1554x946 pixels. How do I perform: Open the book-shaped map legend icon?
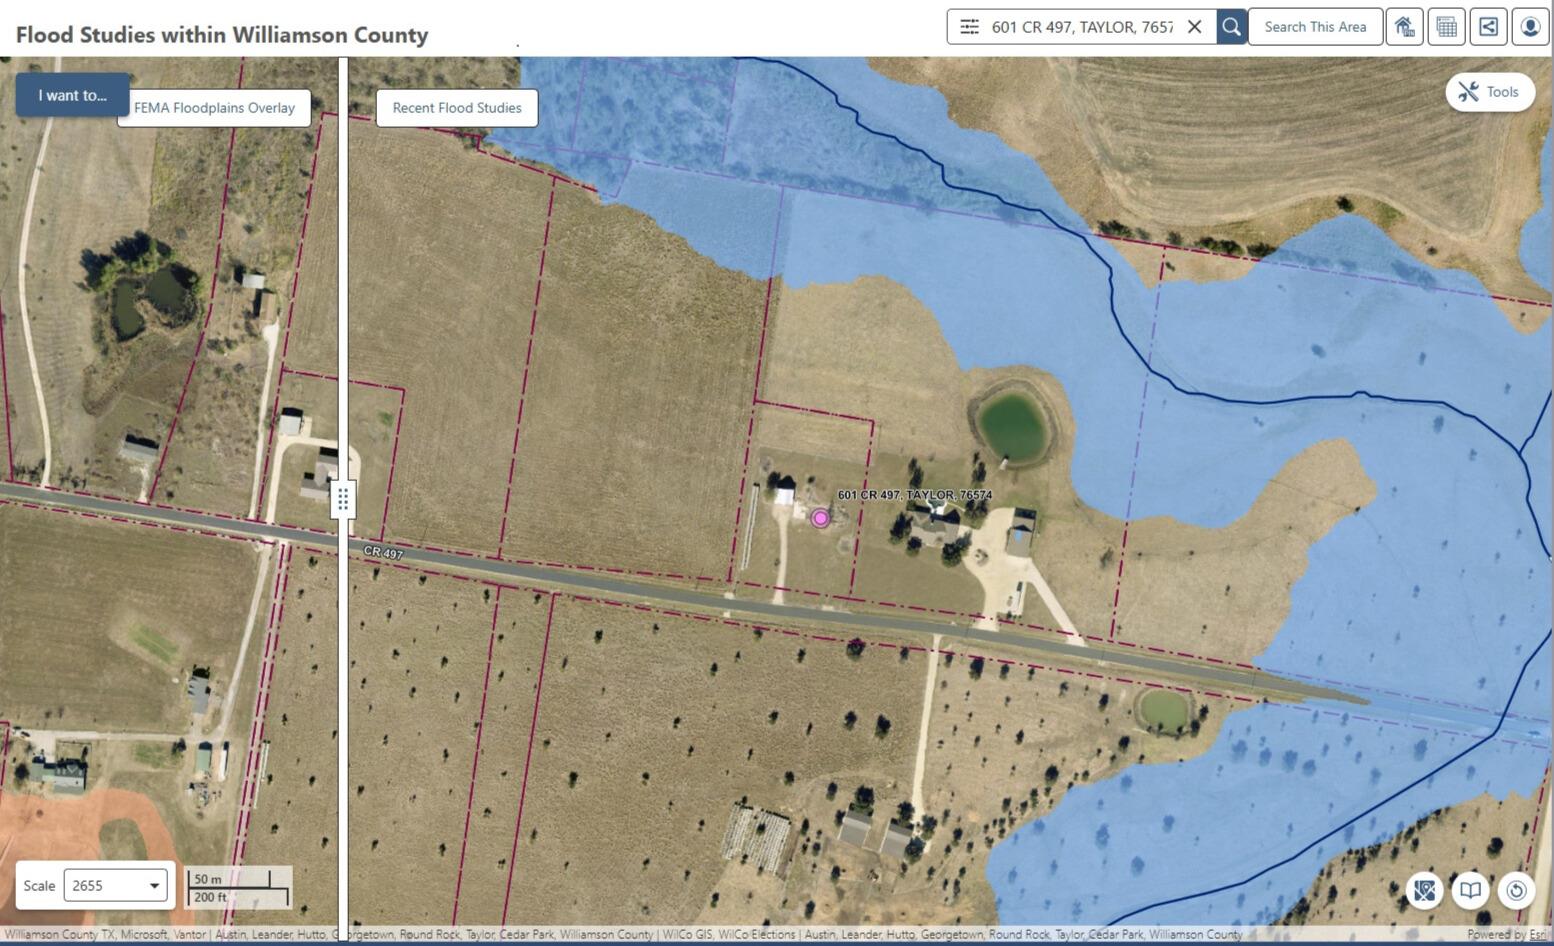click(1470, 890)
